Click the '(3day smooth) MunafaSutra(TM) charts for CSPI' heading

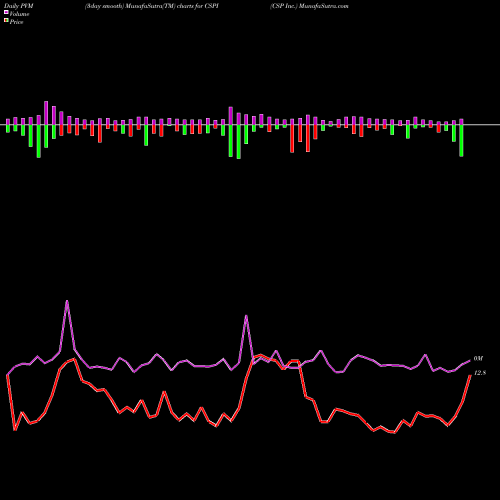(152, 6)
